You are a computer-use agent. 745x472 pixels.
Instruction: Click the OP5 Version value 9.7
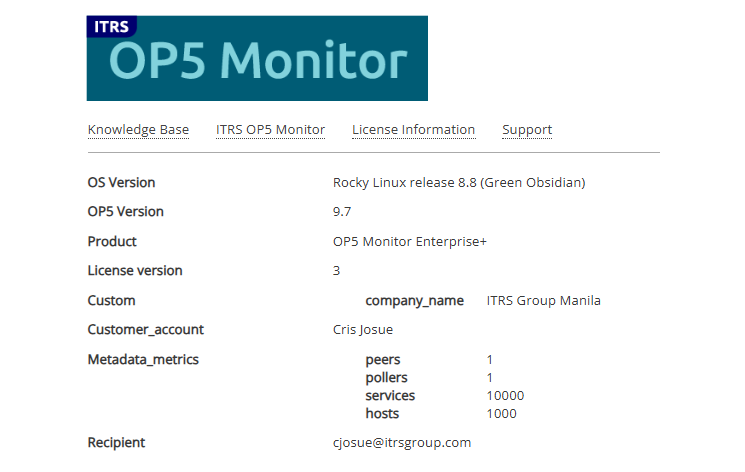point(342,212)
